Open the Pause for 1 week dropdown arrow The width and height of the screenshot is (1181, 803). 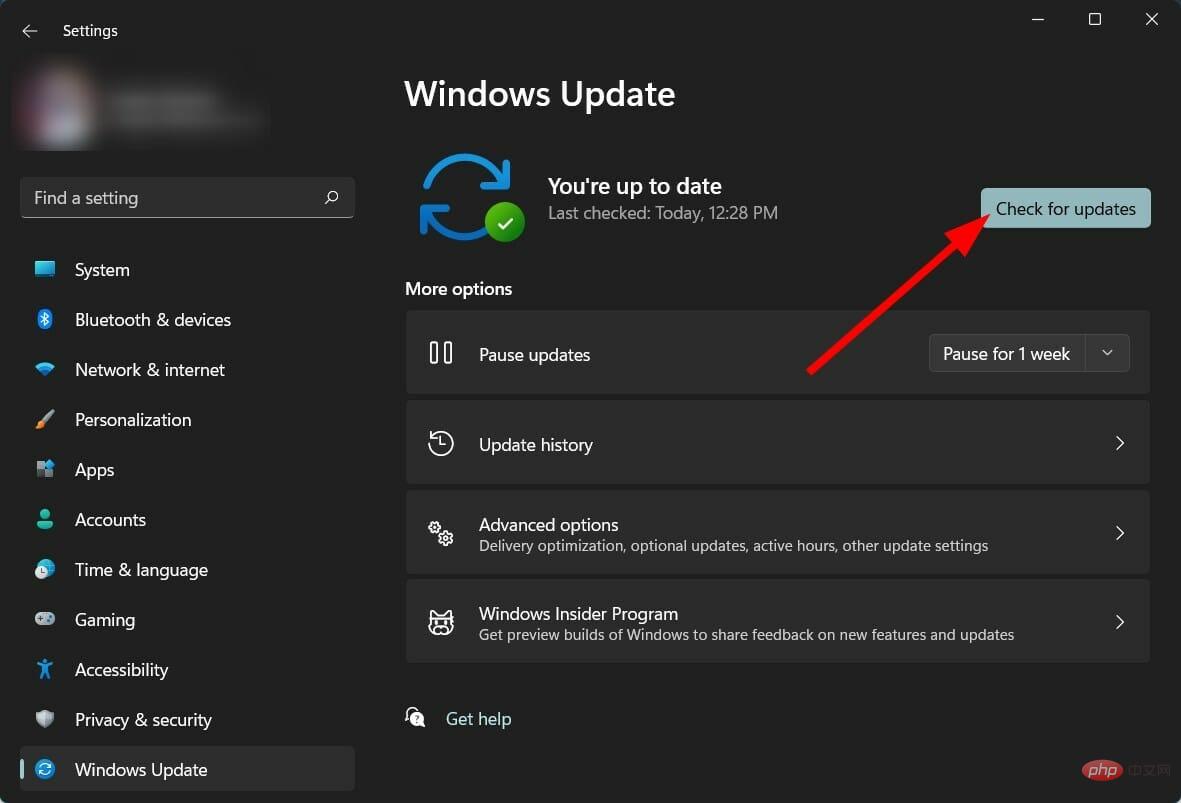pyautogui.click(x=1107, y=353)
